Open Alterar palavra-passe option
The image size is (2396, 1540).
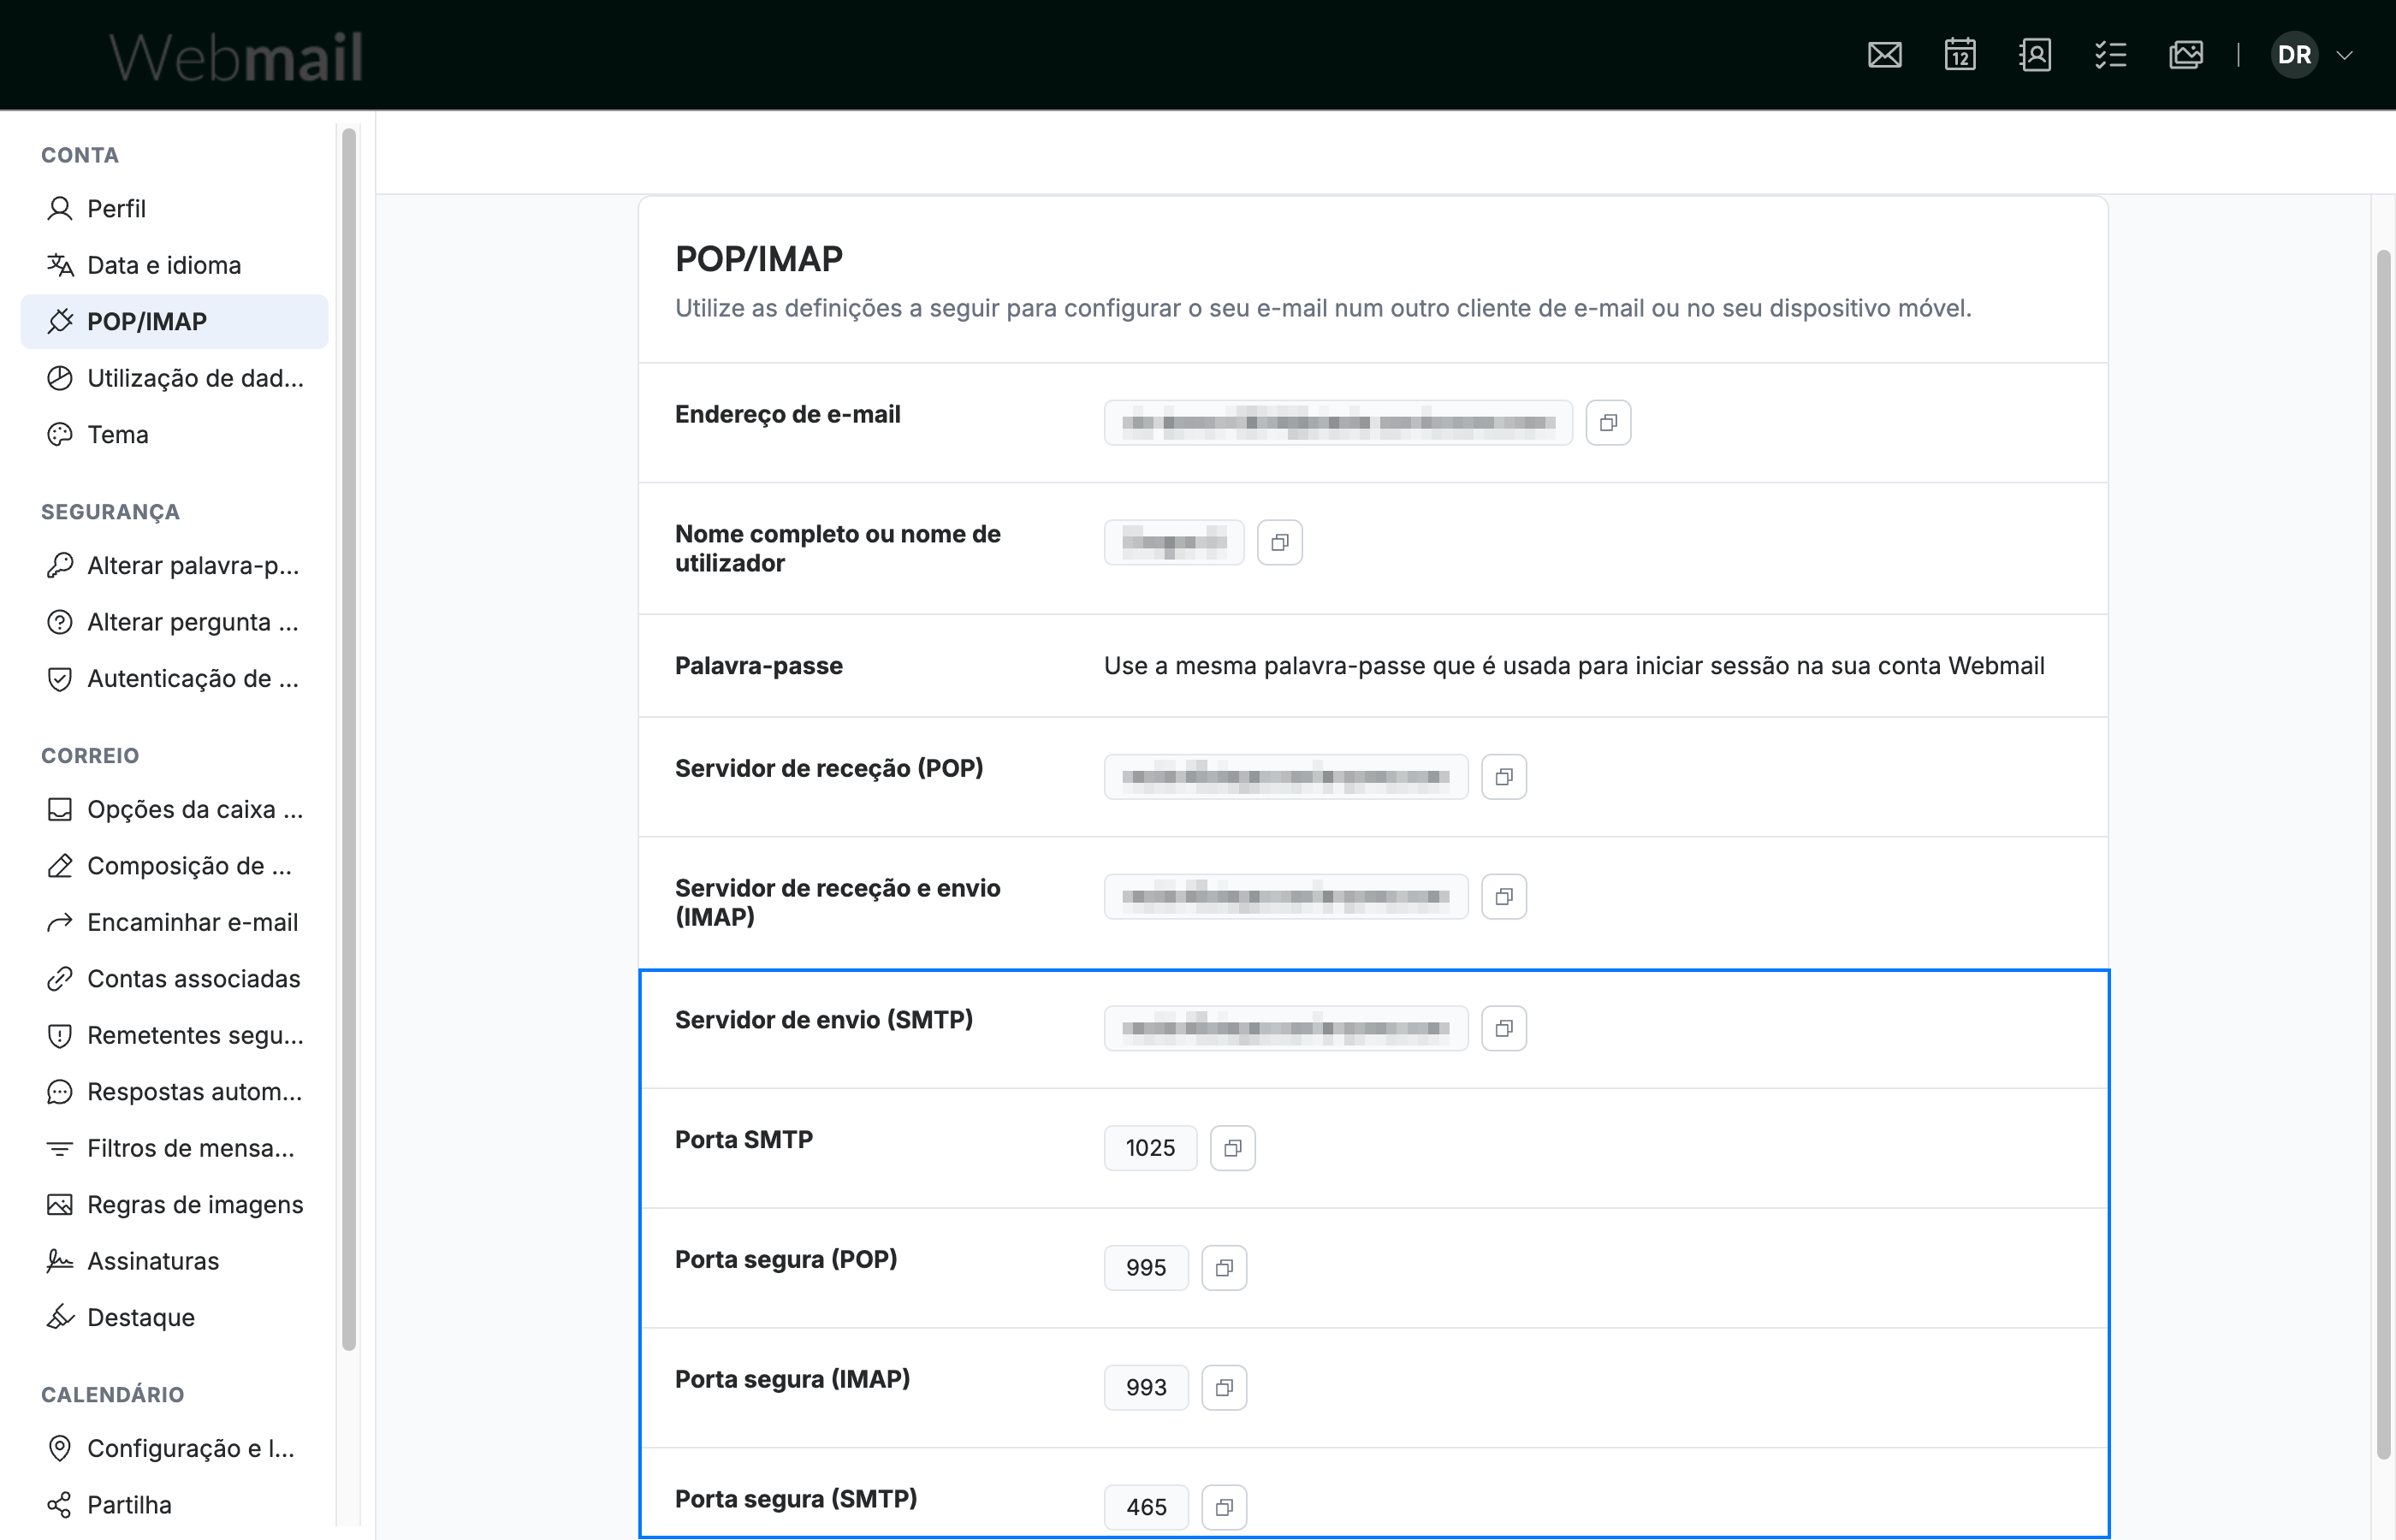pos(174,566)
